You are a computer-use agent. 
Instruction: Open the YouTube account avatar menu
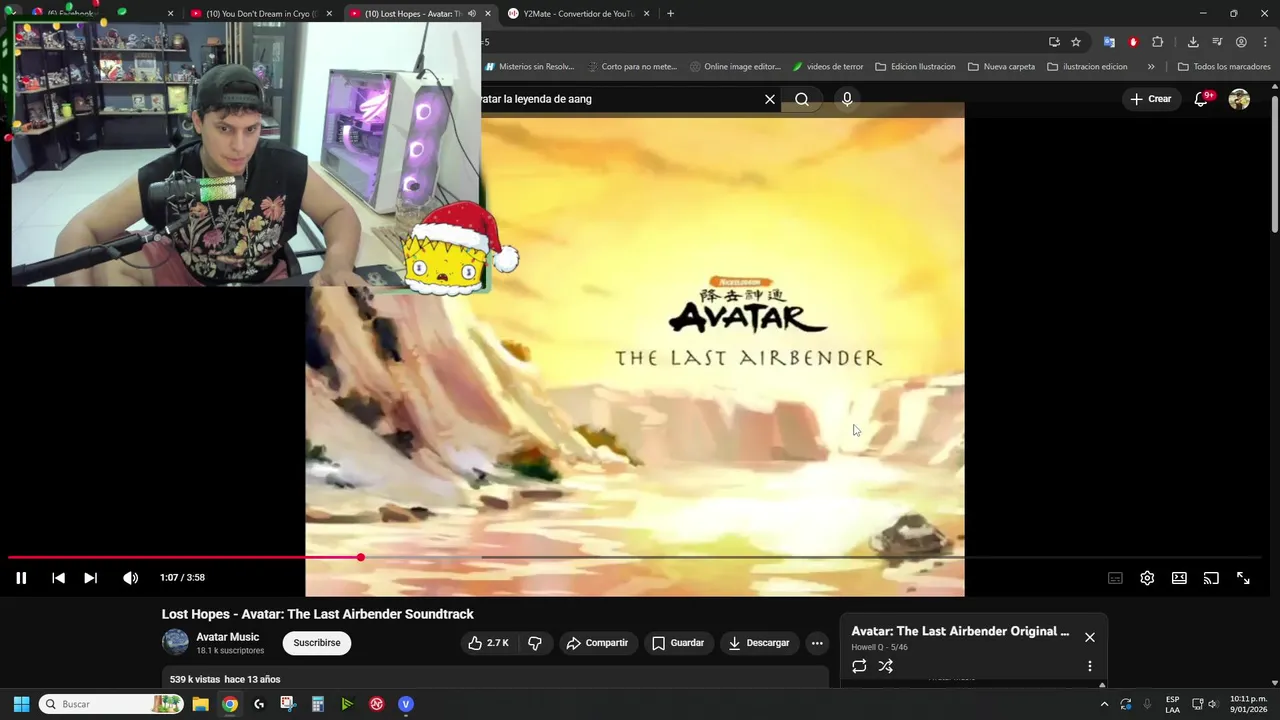coord(1239,99)
